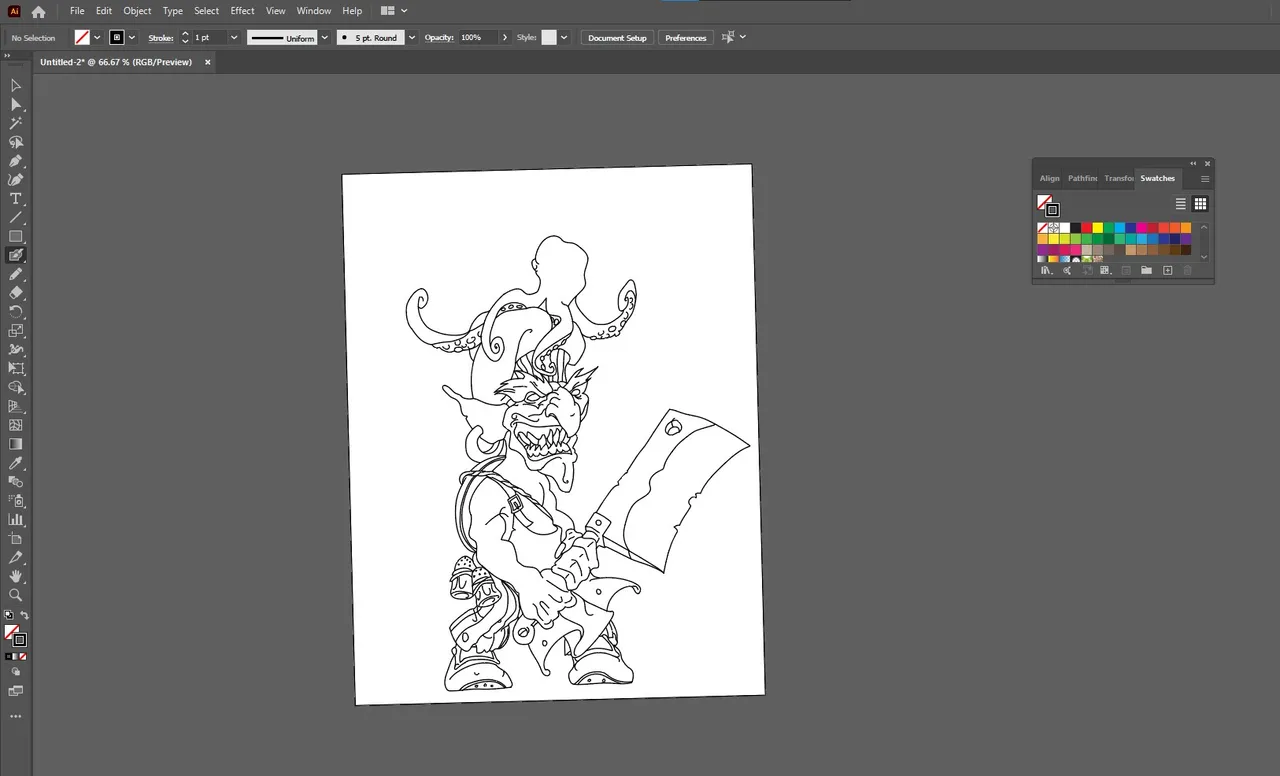Viewport: 1280px width, 776px height.
Task: Open the Uniform variable width profile dropdown
Action: (x=324, y=38)
